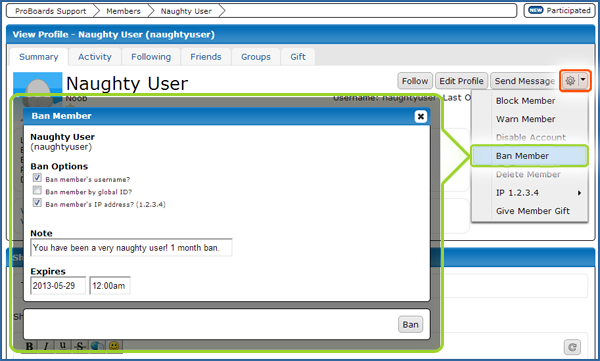Confirm with the Ban button
The height and width of the screenshot is (361, 600).
(x=410, y=325)
